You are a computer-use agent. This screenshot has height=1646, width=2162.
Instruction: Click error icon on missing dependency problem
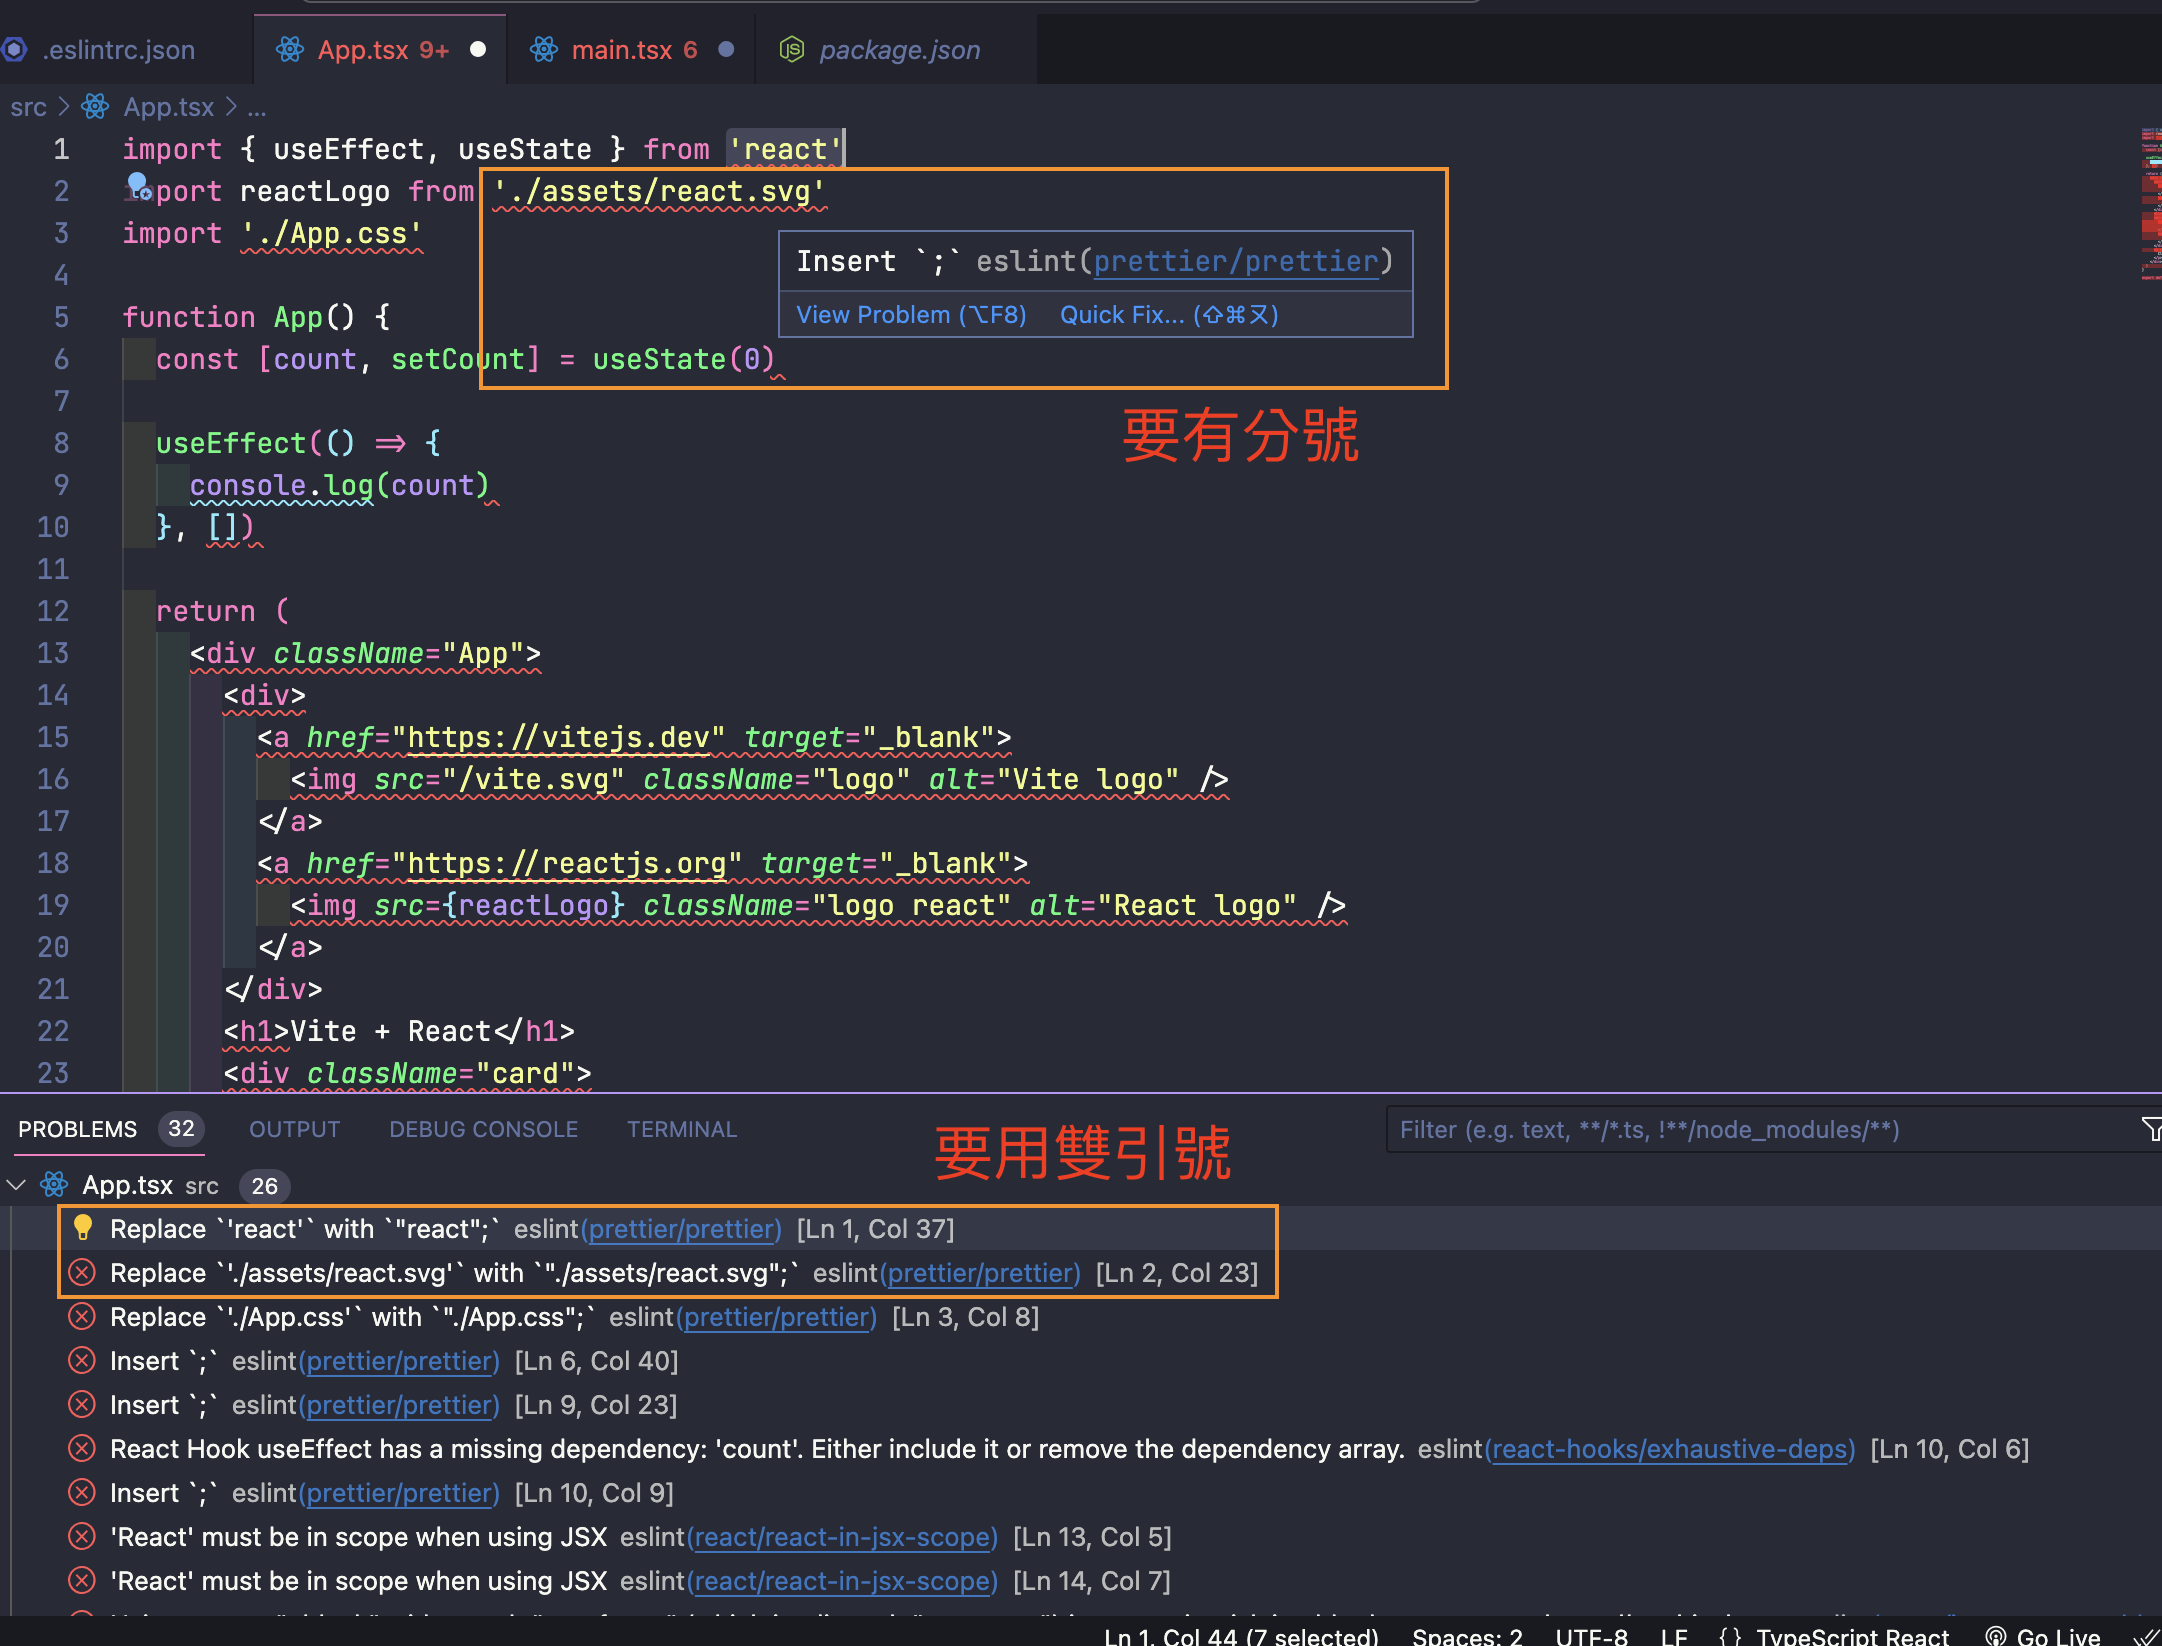[82, 1449]
